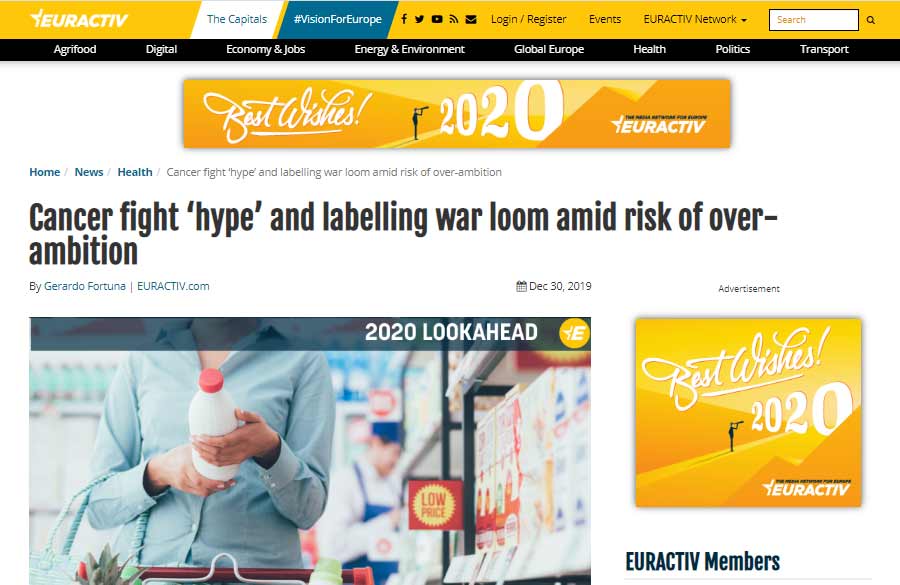Open author Gerardo Fortuna's page

[x=84, y=286]
